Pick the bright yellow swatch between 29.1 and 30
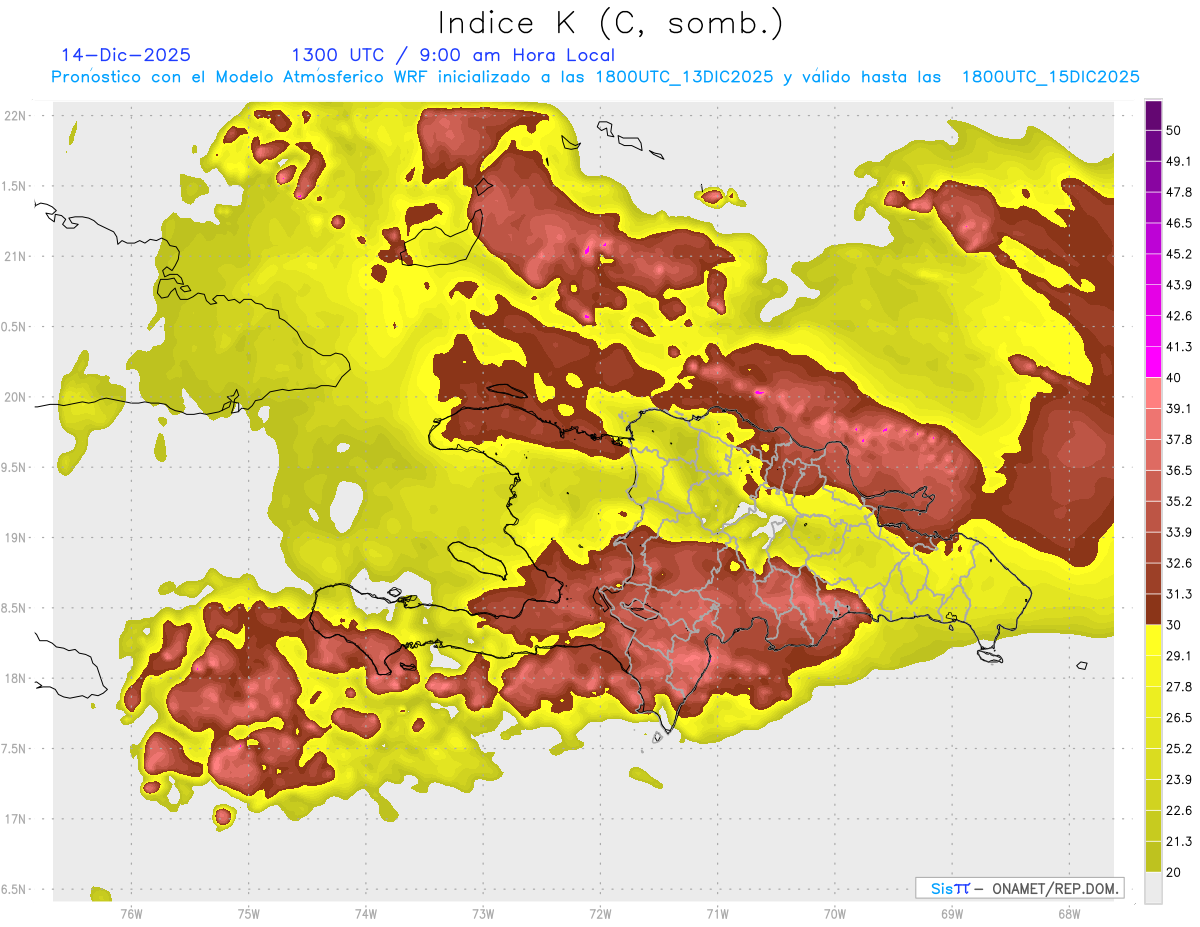 pos(1153,640)
